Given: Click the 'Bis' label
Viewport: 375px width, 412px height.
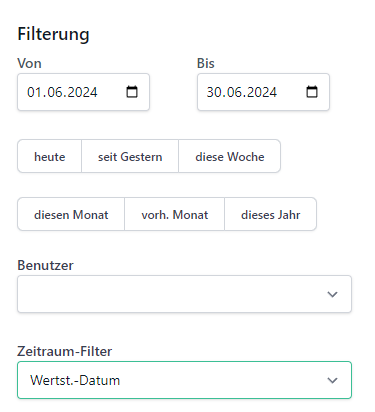Looking at the screenshot, I should pyautogui.click(x=206, y=63).
